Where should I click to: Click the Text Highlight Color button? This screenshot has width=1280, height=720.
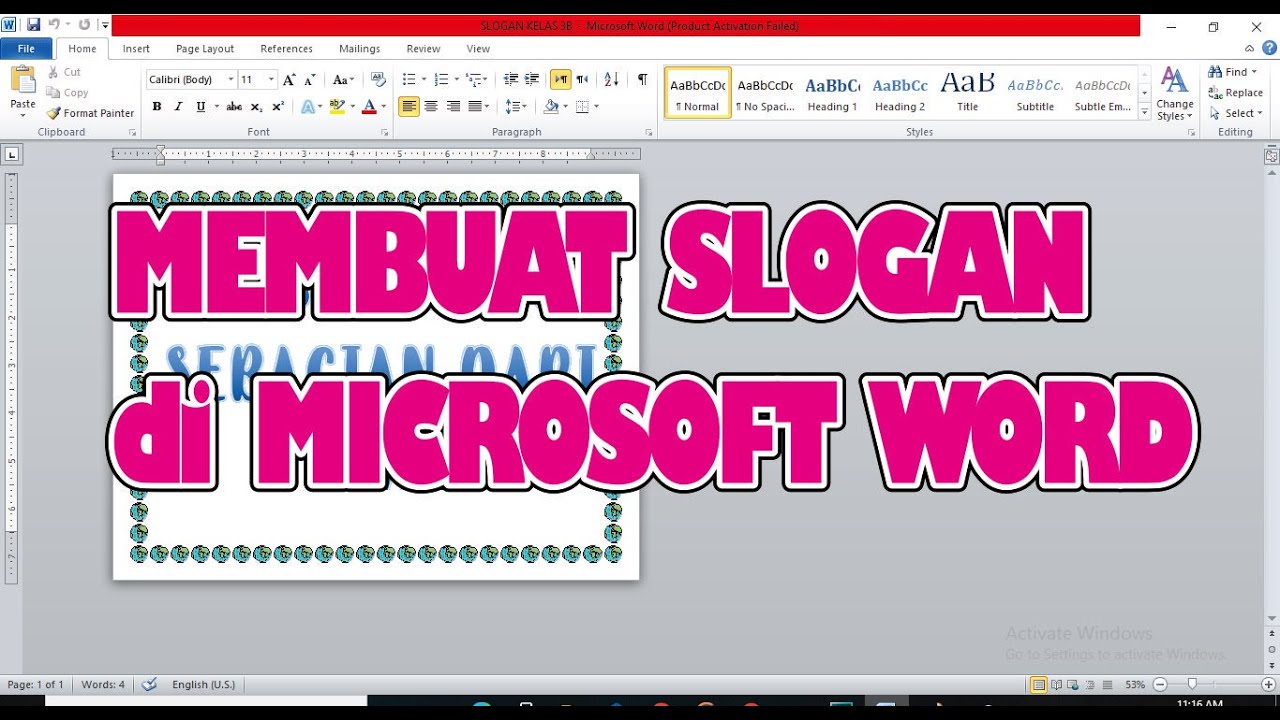tap(336, 106)
